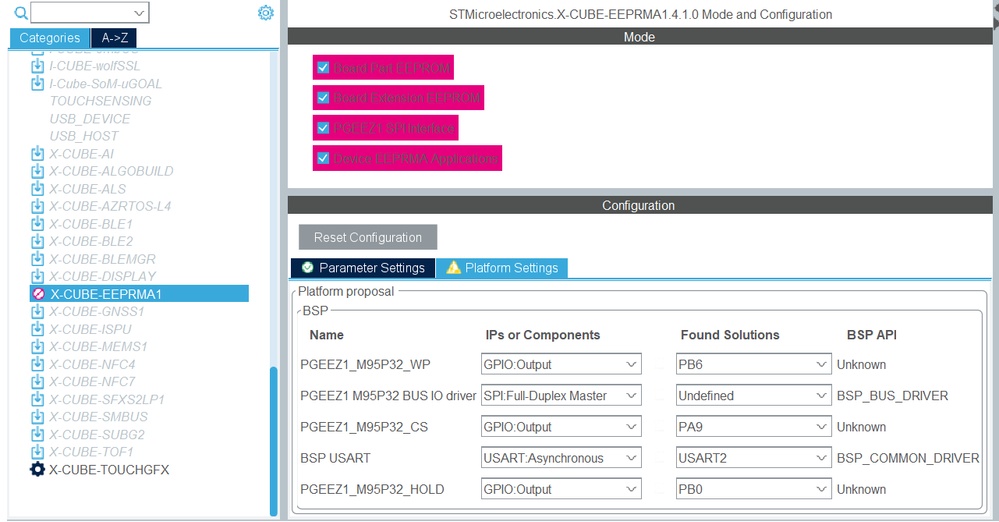Viewport: 999px width, 522px height.
Task: Click gear icon beside X-CUBE-TOUCHGFX
Action: point(38,469)
